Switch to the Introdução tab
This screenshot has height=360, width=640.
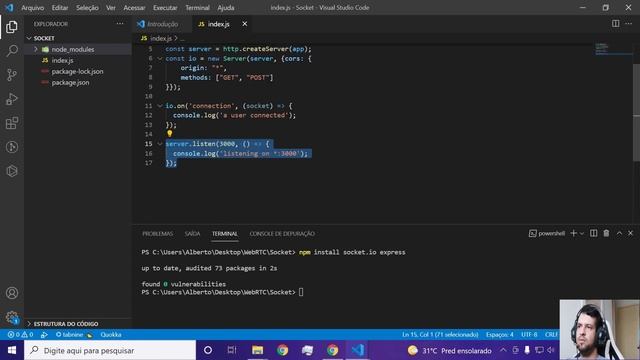(162, 24)
